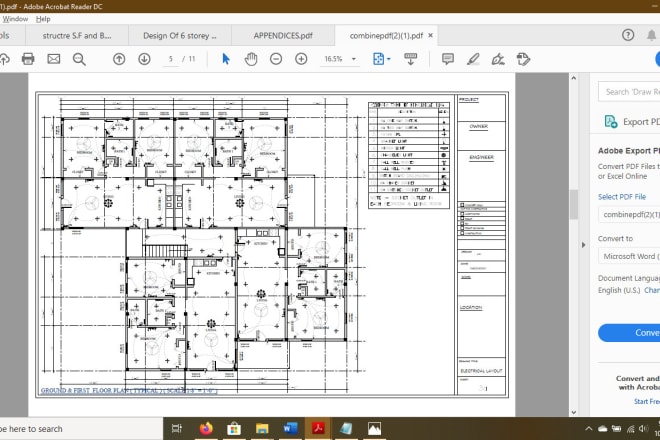Click the fit page view icon

coord(378,59)
